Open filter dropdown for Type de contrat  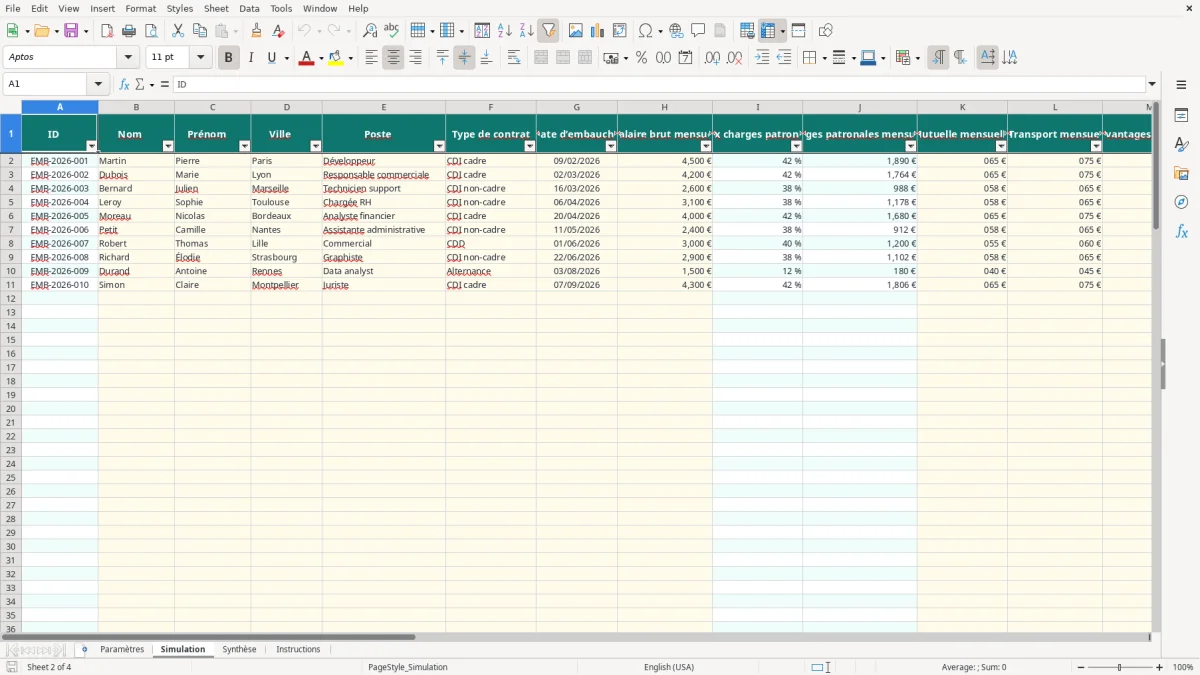[x=530, y=146]
